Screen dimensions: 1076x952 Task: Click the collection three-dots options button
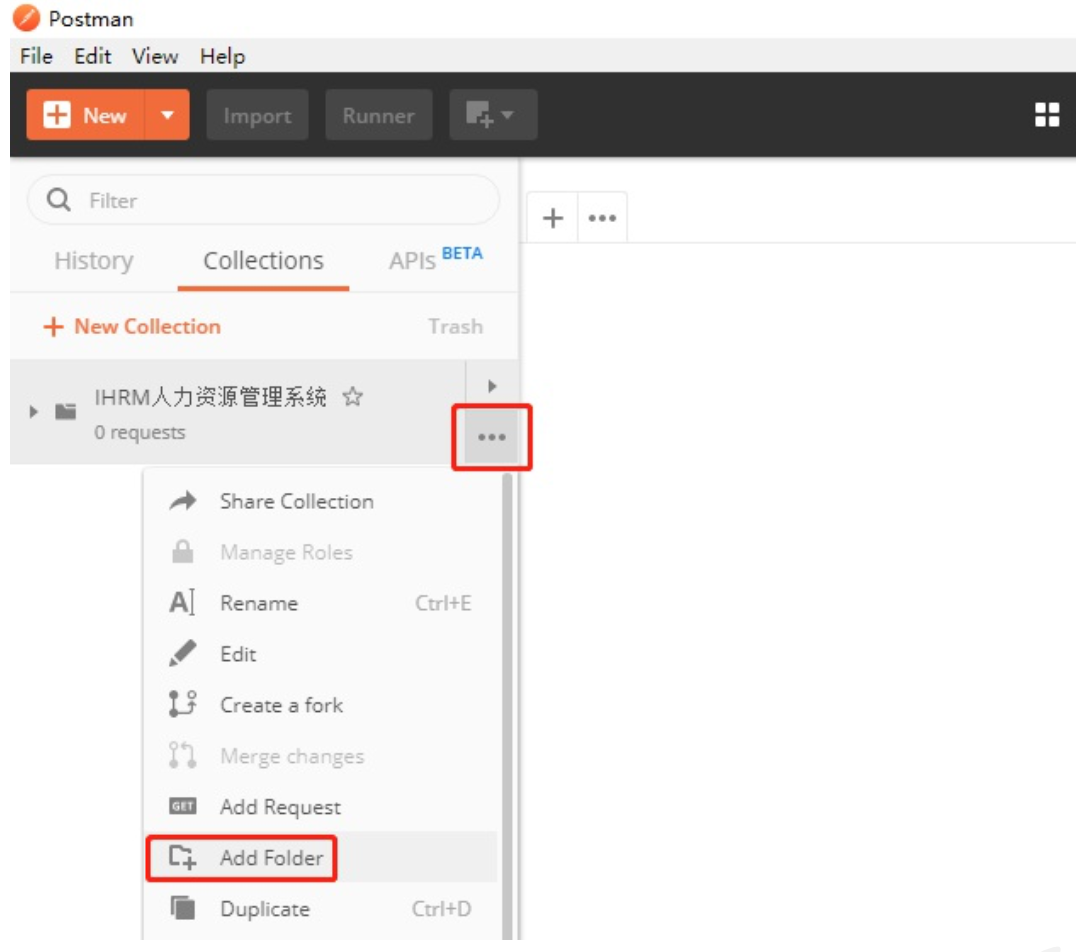click(x=491, y=437)
